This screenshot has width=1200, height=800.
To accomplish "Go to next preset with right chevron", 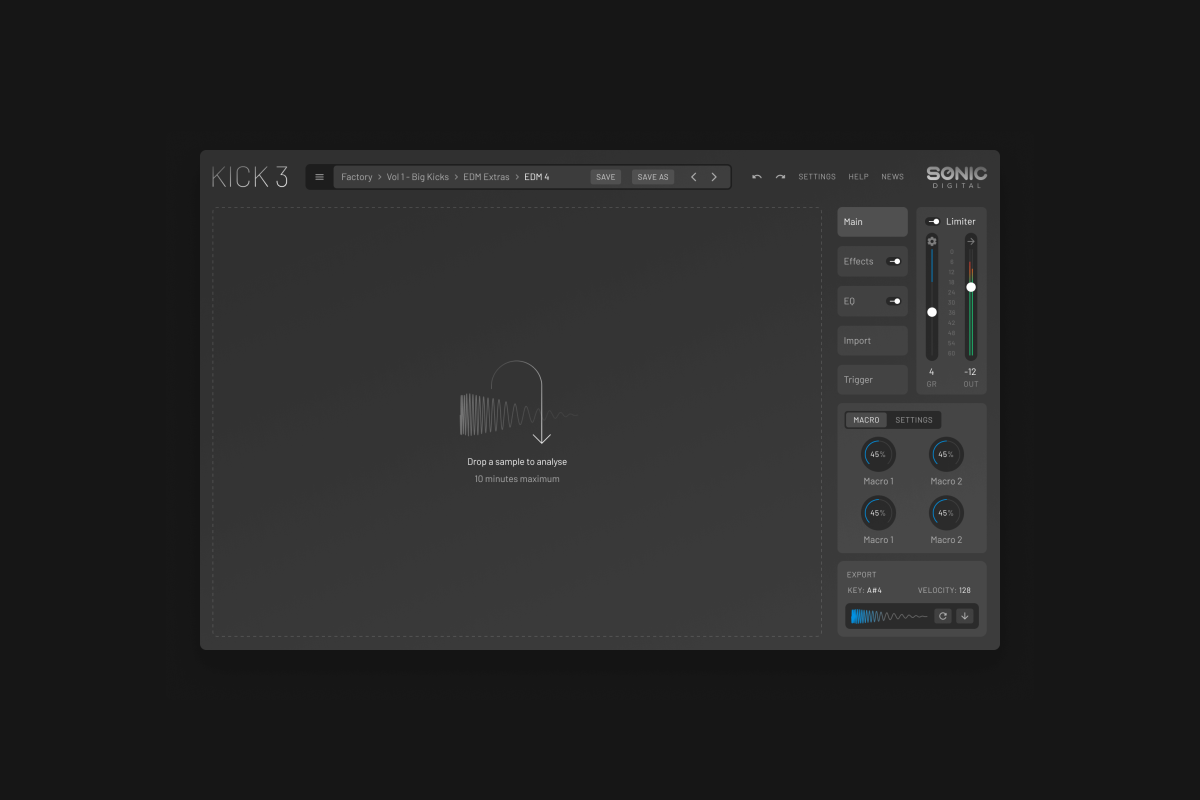I will (714, 177).
